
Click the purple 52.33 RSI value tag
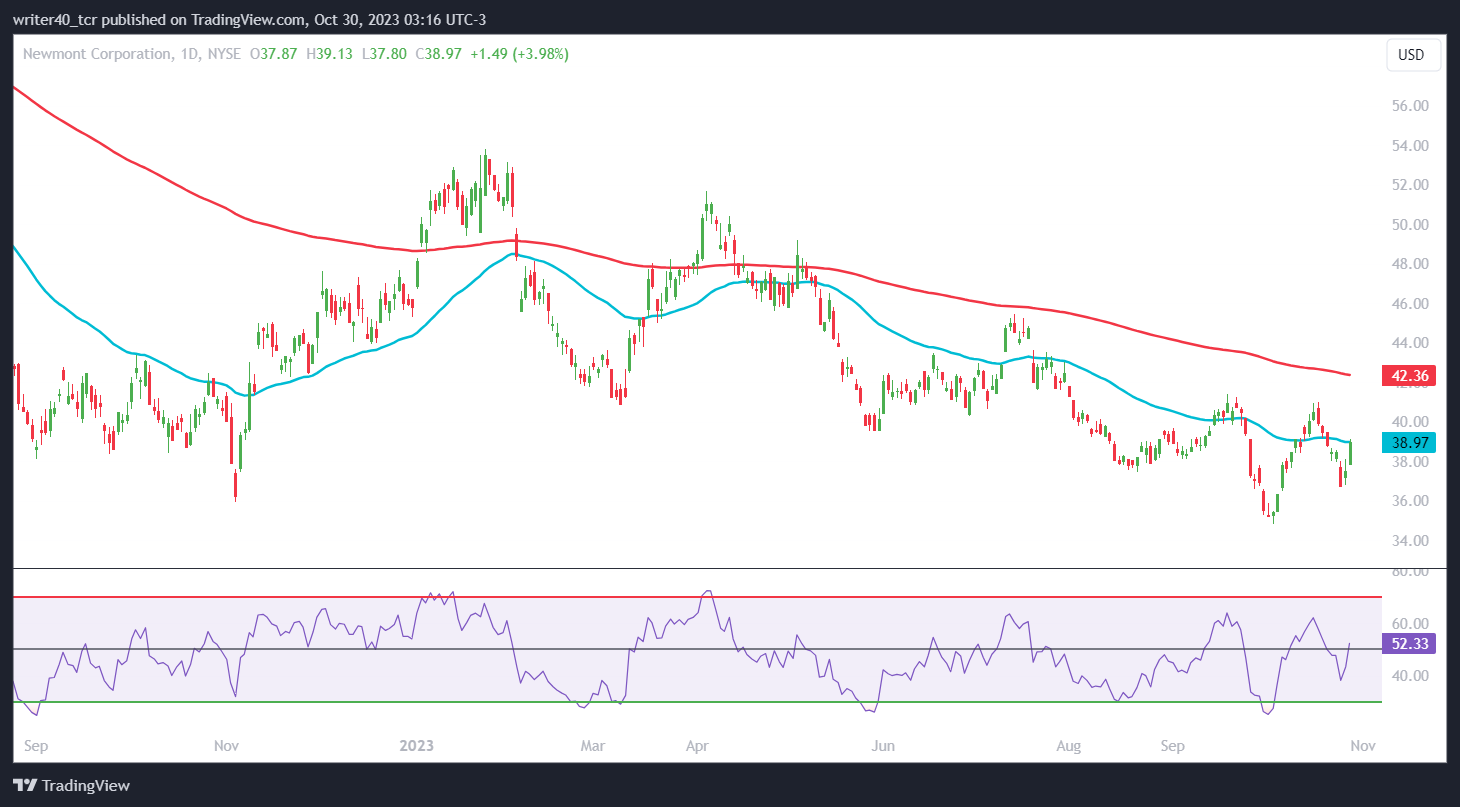click(x=1408, y=644)
